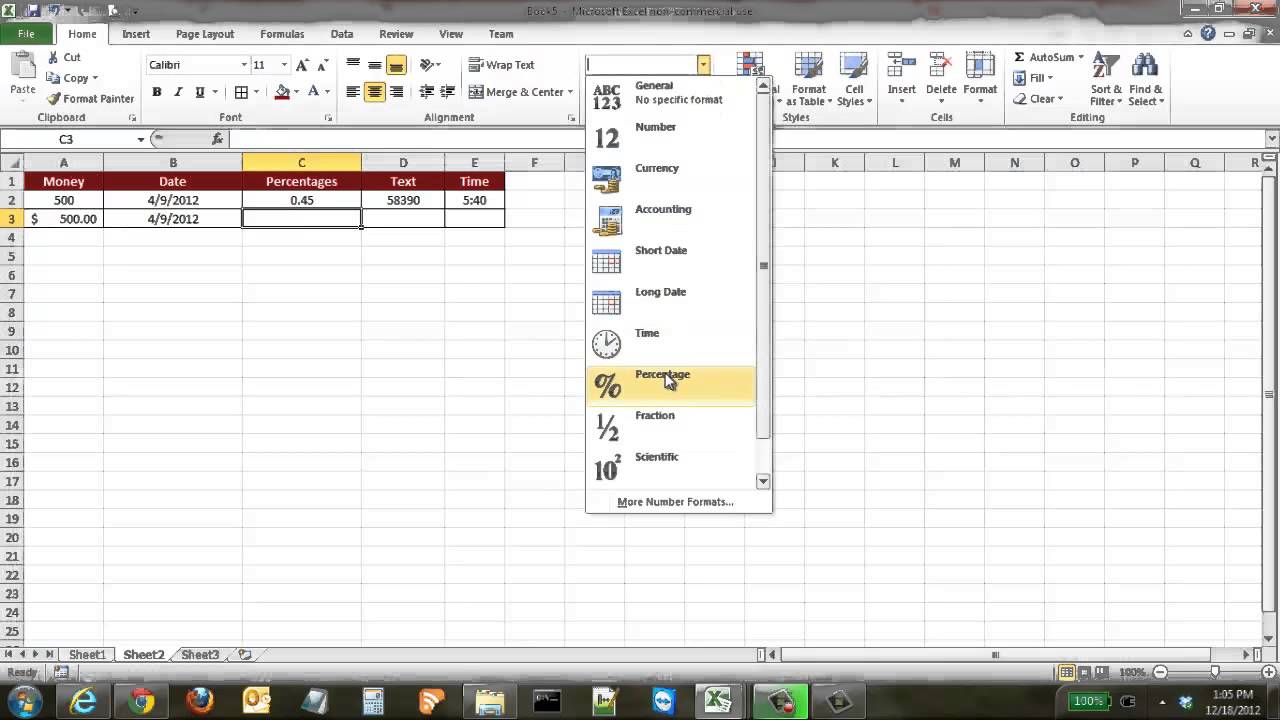The width and height of the screenshot is (1280, 720).
Task: Select the Short Date format
Action: click(671, 261)
